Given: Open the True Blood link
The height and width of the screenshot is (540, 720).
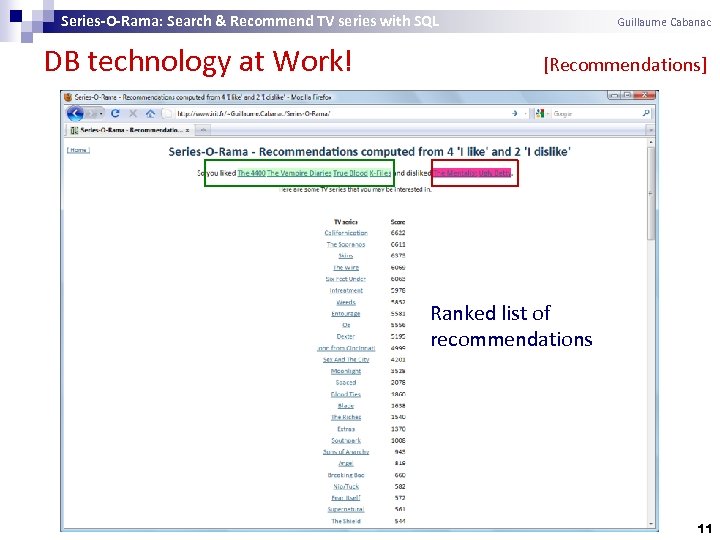Looking at the screenshot, I should tap(350, 173).
